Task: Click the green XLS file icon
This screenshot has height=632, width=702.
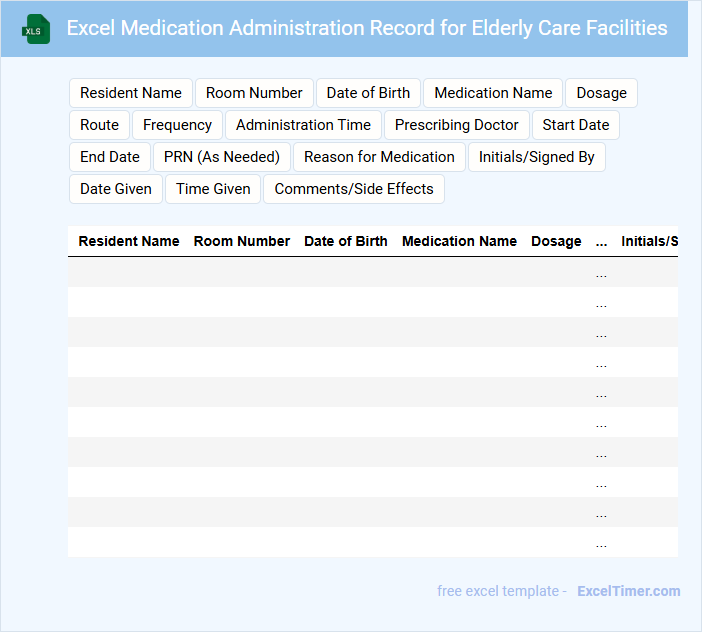Action: 36,29
